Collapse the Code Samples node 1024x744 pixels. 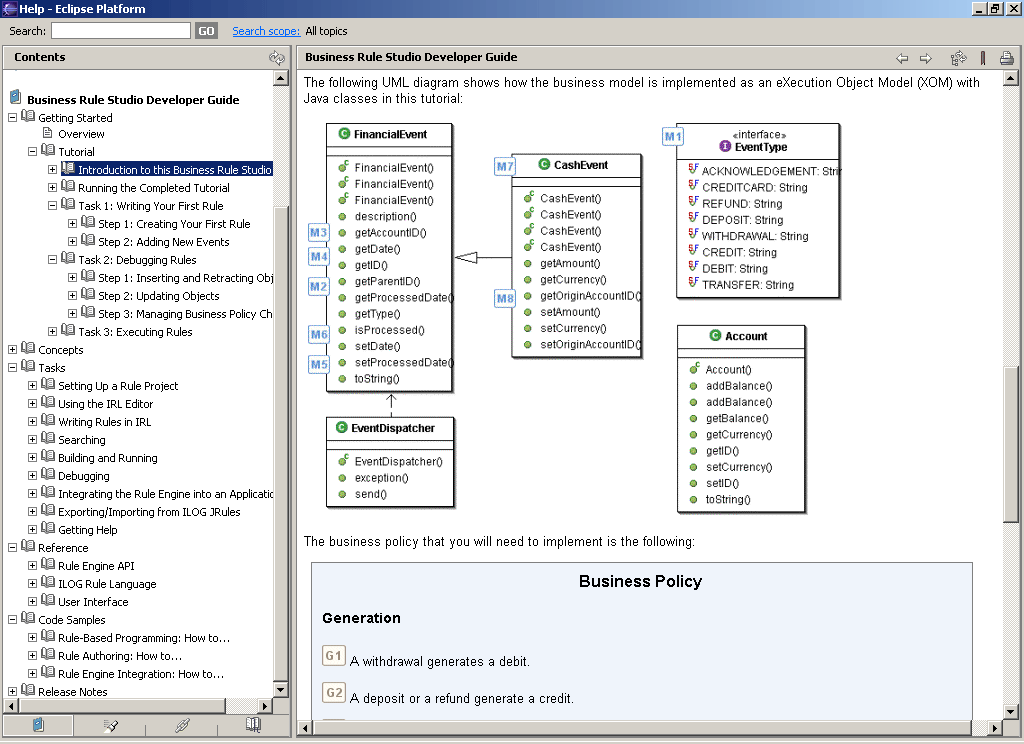point(12,619)
